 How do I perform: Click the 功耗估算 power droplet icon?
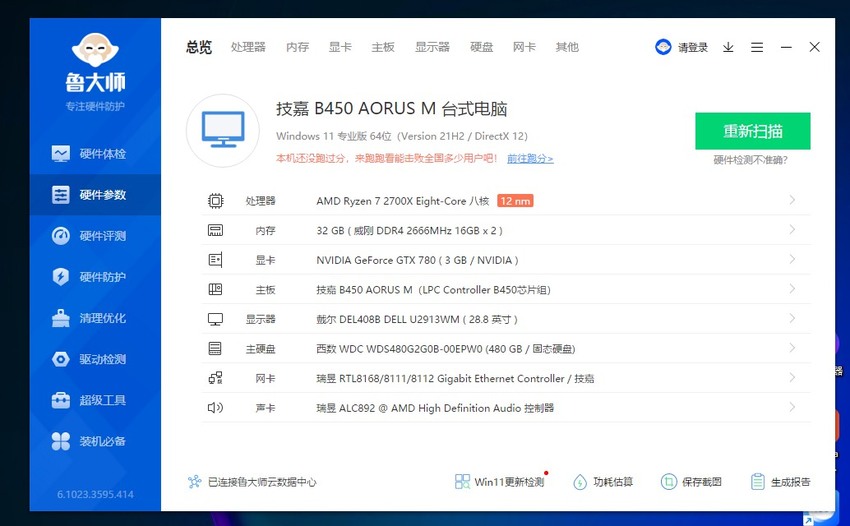(579, 482)
